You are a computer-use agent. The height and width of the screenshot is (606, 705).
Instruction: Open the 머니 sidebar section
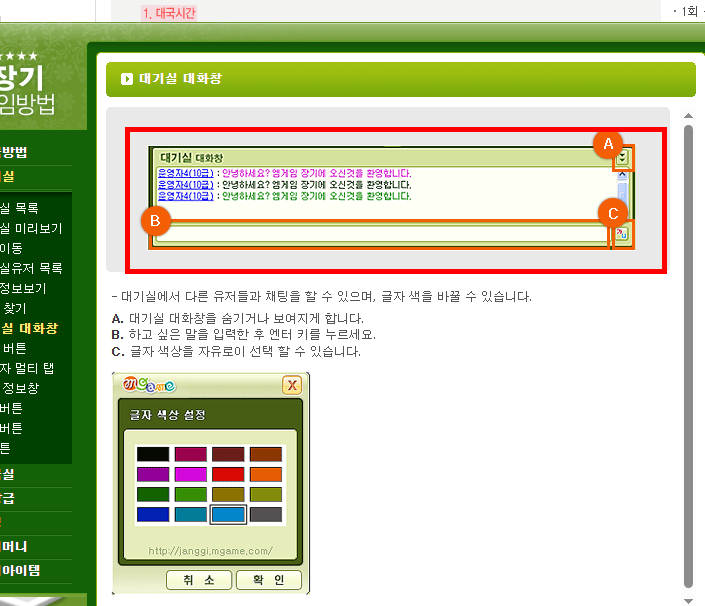pyautogui.click(x=14, y=547)
